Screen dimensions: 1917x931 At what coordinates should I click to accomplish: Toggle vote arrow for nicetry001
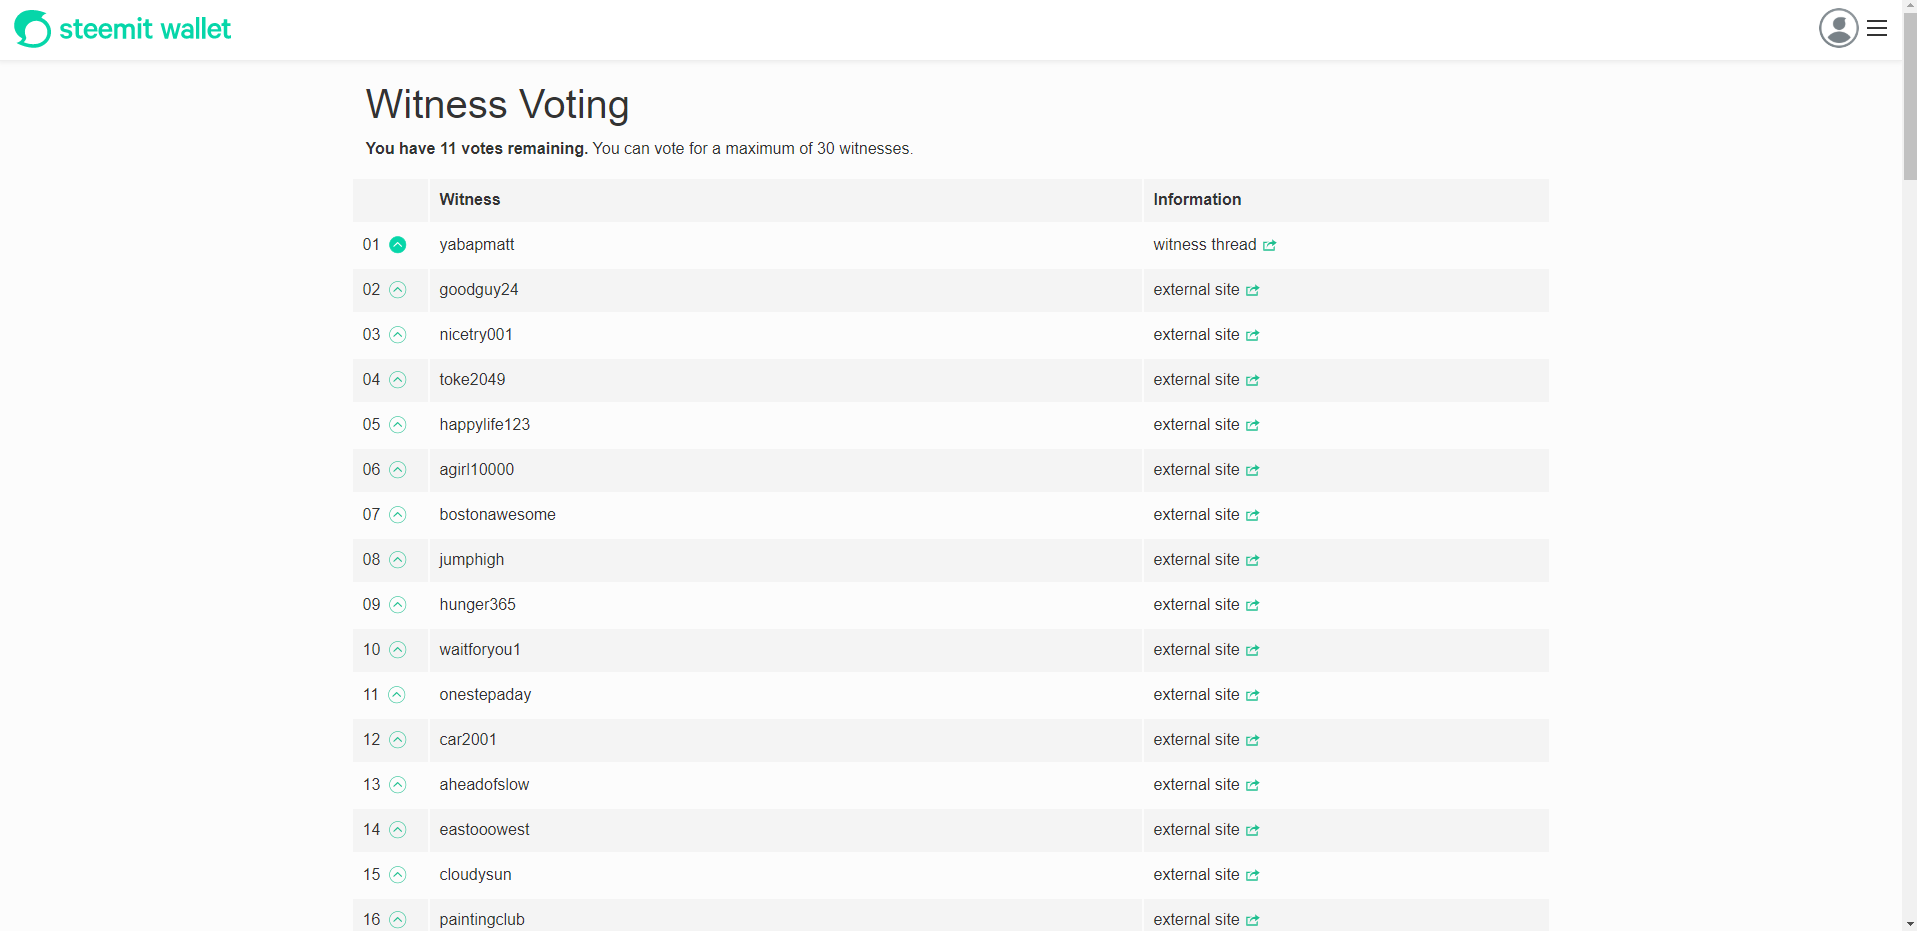point(398,335)
